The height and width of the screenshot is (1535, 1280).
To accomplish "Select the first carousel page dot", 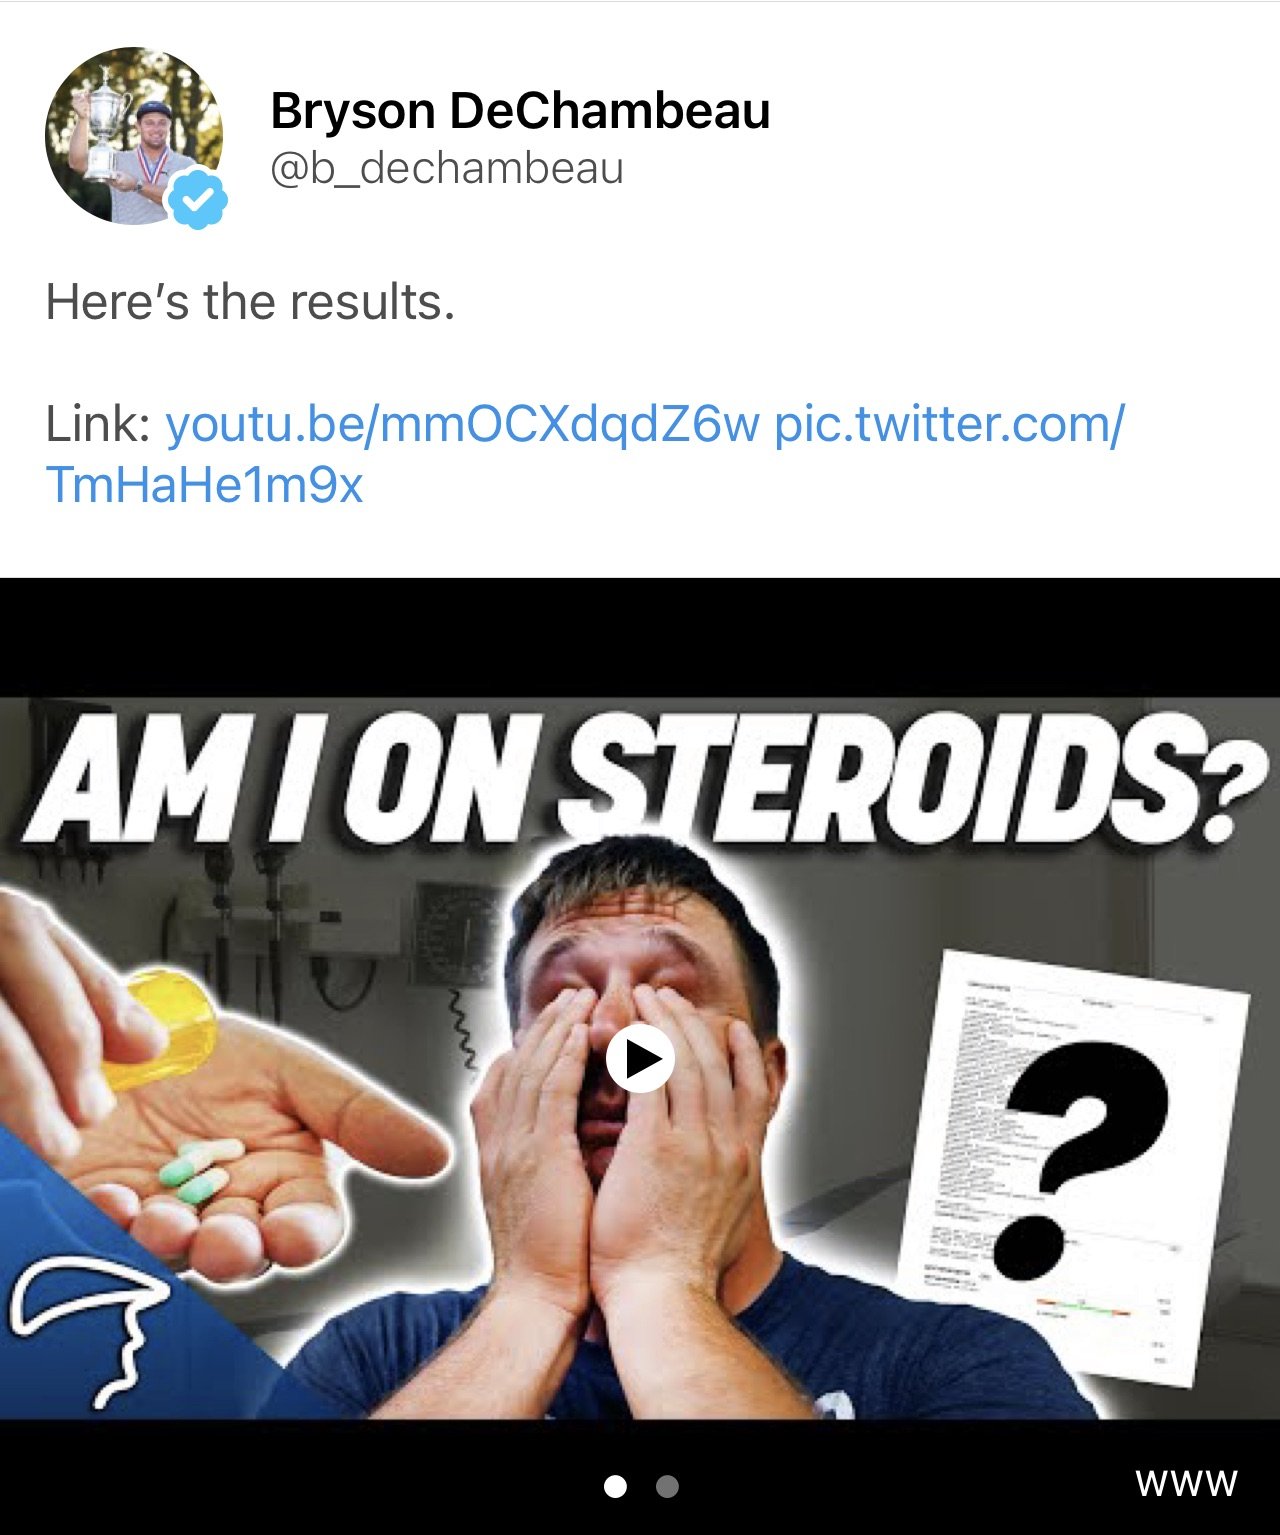I will pyautogui.click(x=616, y=1487).
